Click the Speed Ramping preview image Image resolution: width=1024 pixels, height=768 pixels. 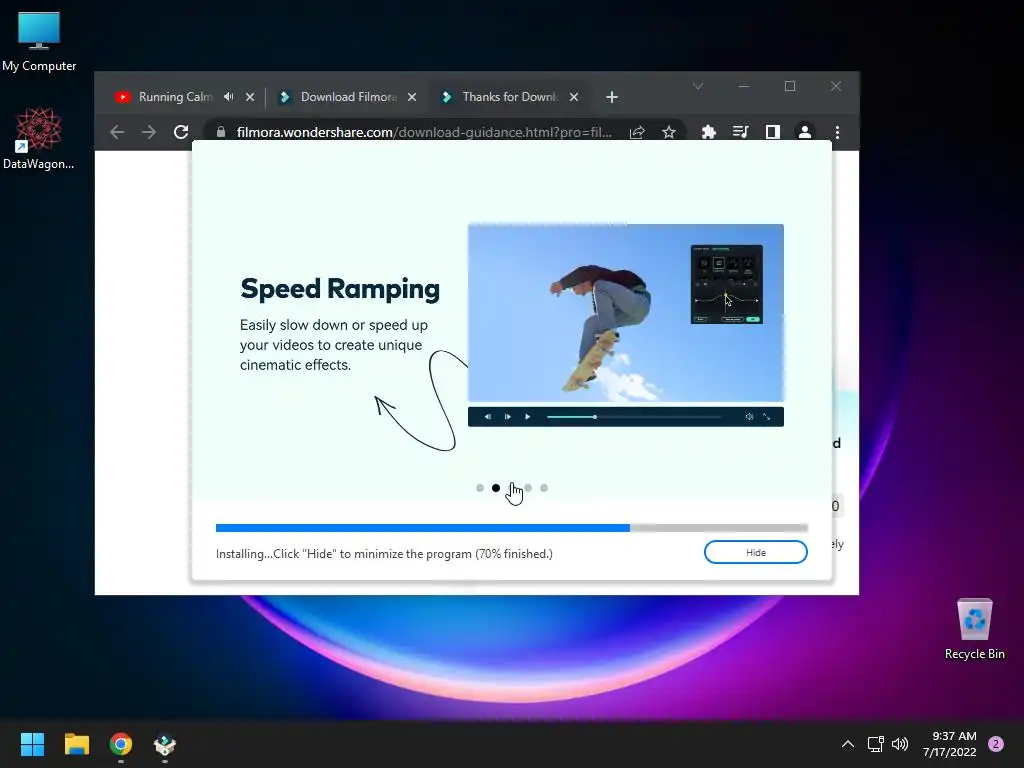626,313
